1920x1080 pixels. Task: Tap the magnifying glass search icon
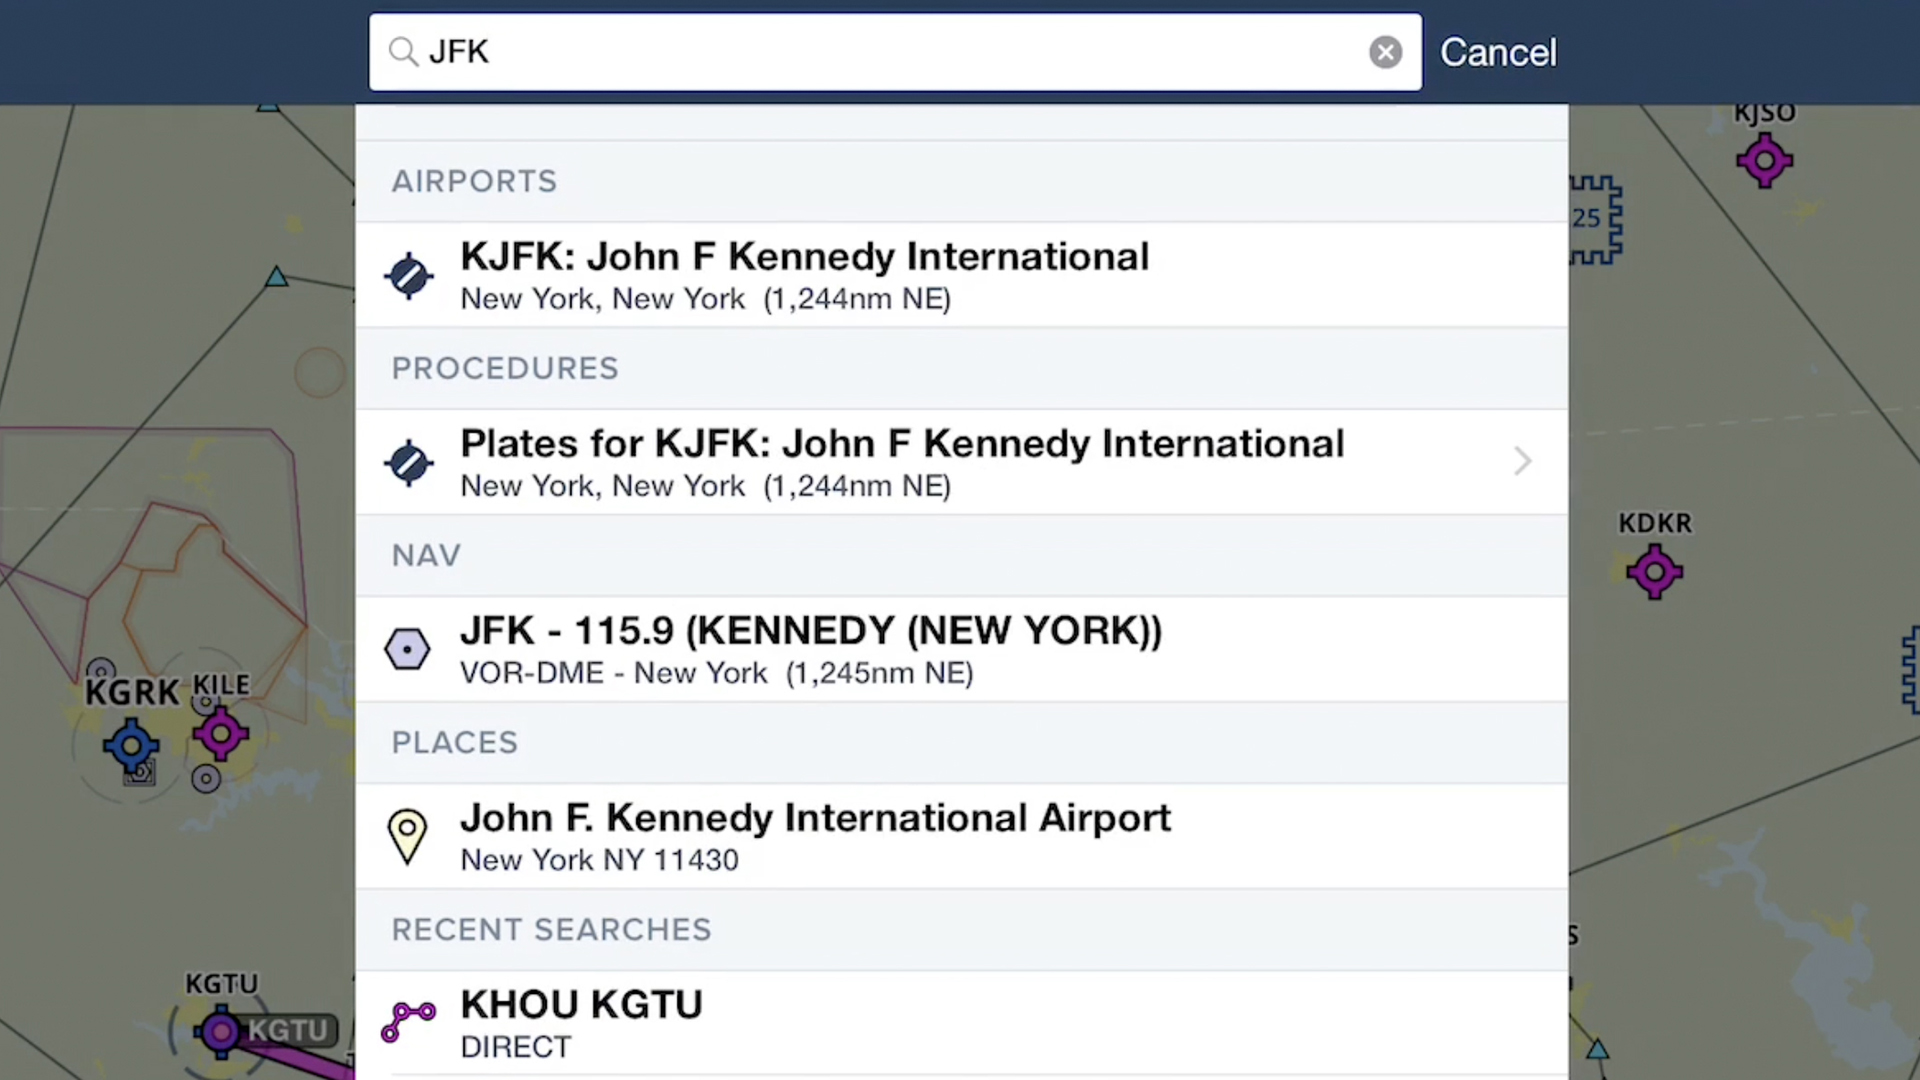click(x=403, y=52)
